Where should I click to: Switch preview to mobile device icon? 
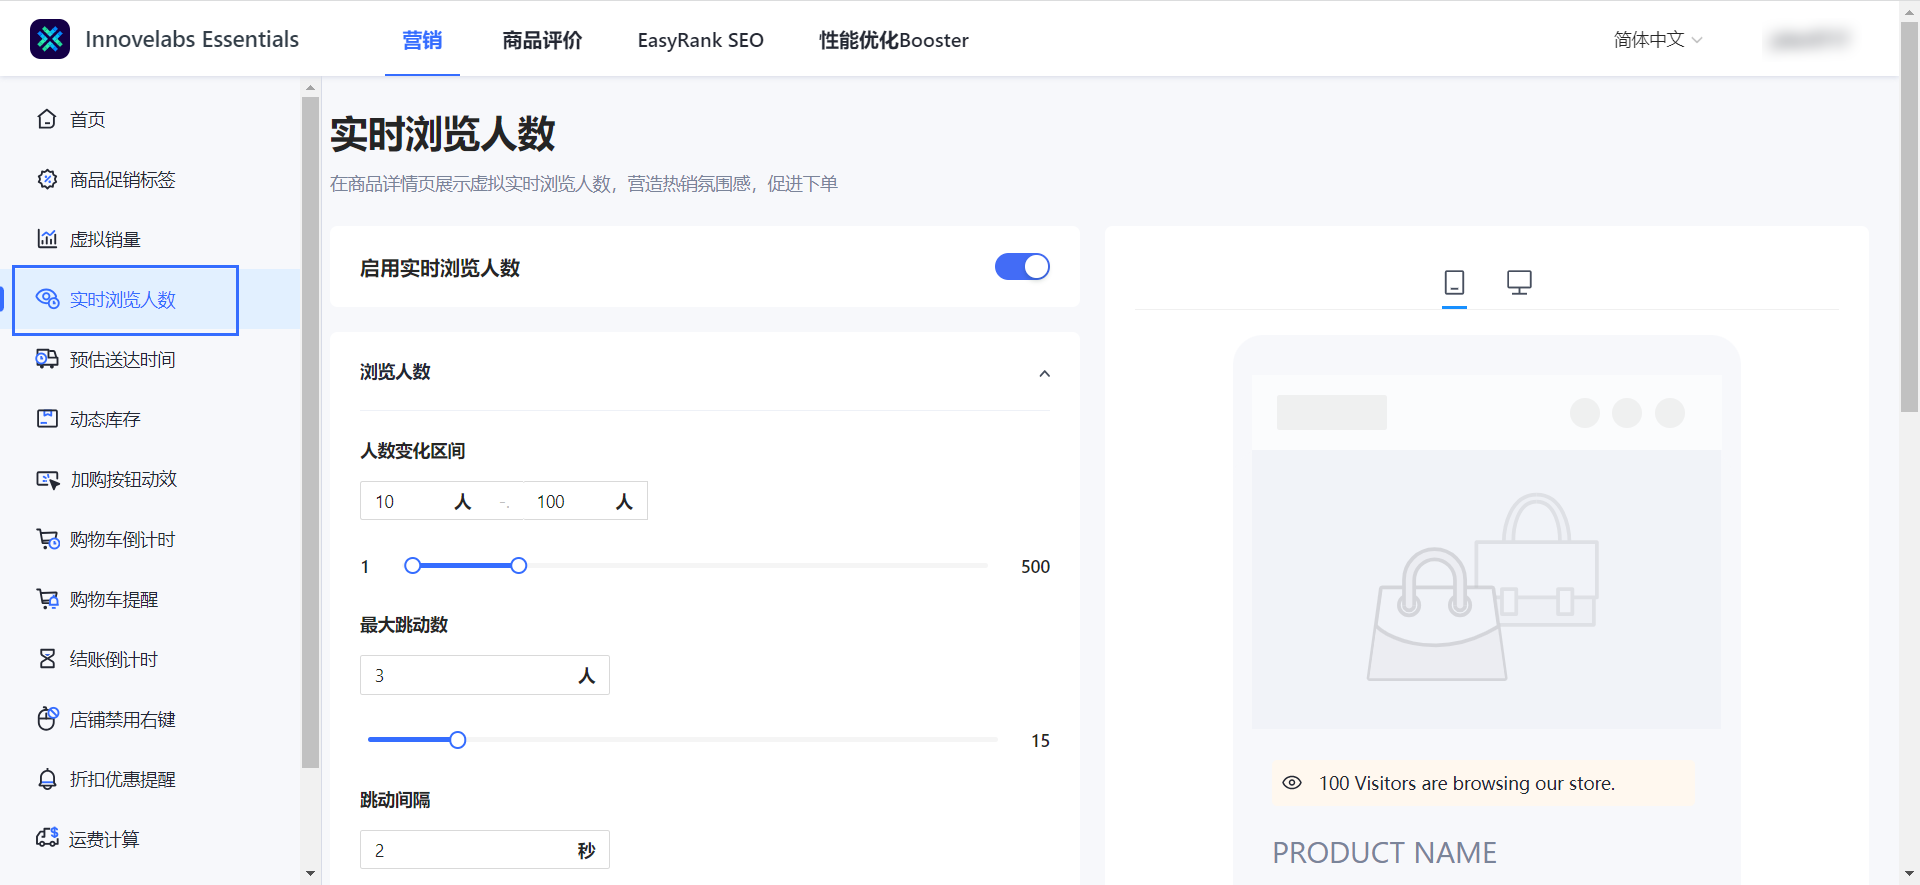tap(1454, 283)
